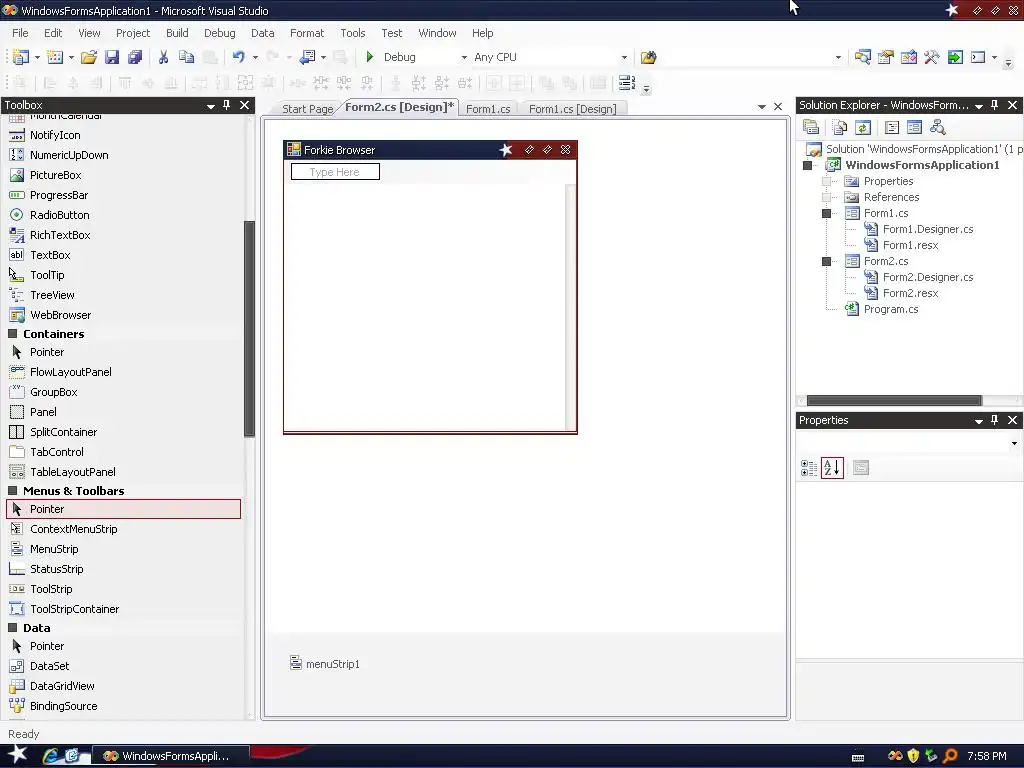Start debugging with the green play icon

click(370, 57)
